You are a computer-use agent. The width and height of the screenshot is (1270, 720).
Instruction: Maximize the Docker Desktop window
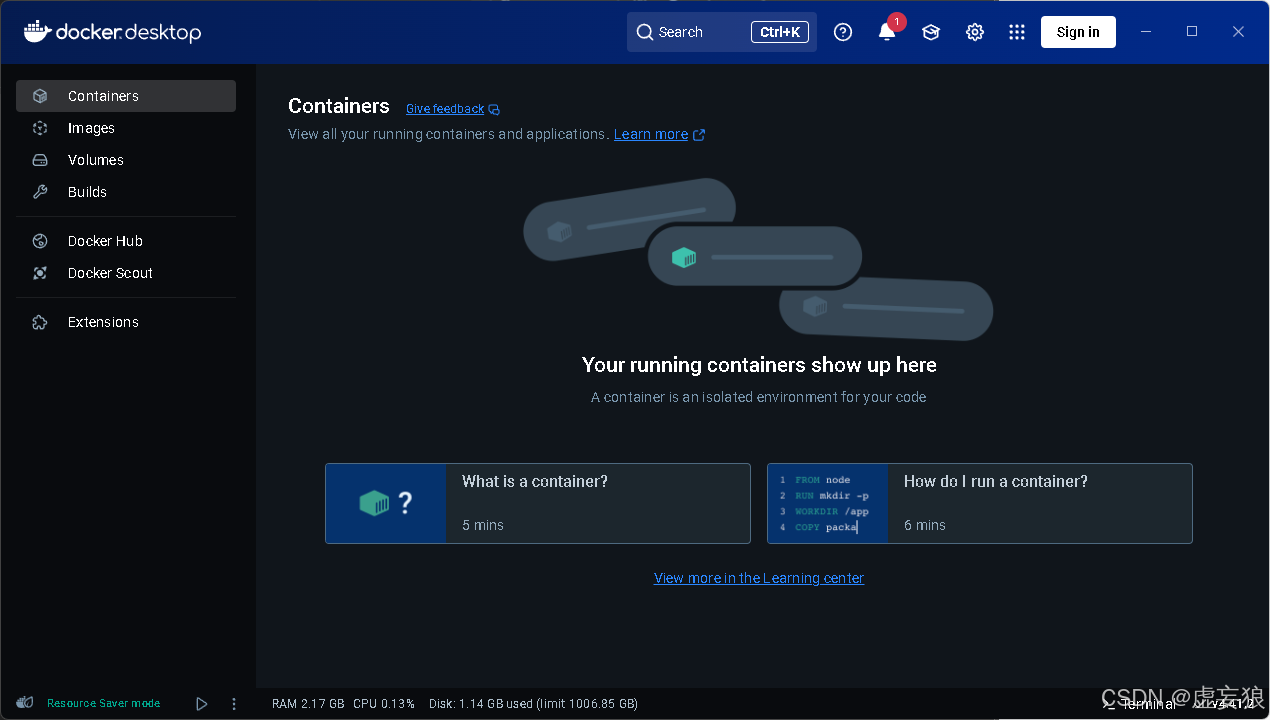coord(1192,32)
